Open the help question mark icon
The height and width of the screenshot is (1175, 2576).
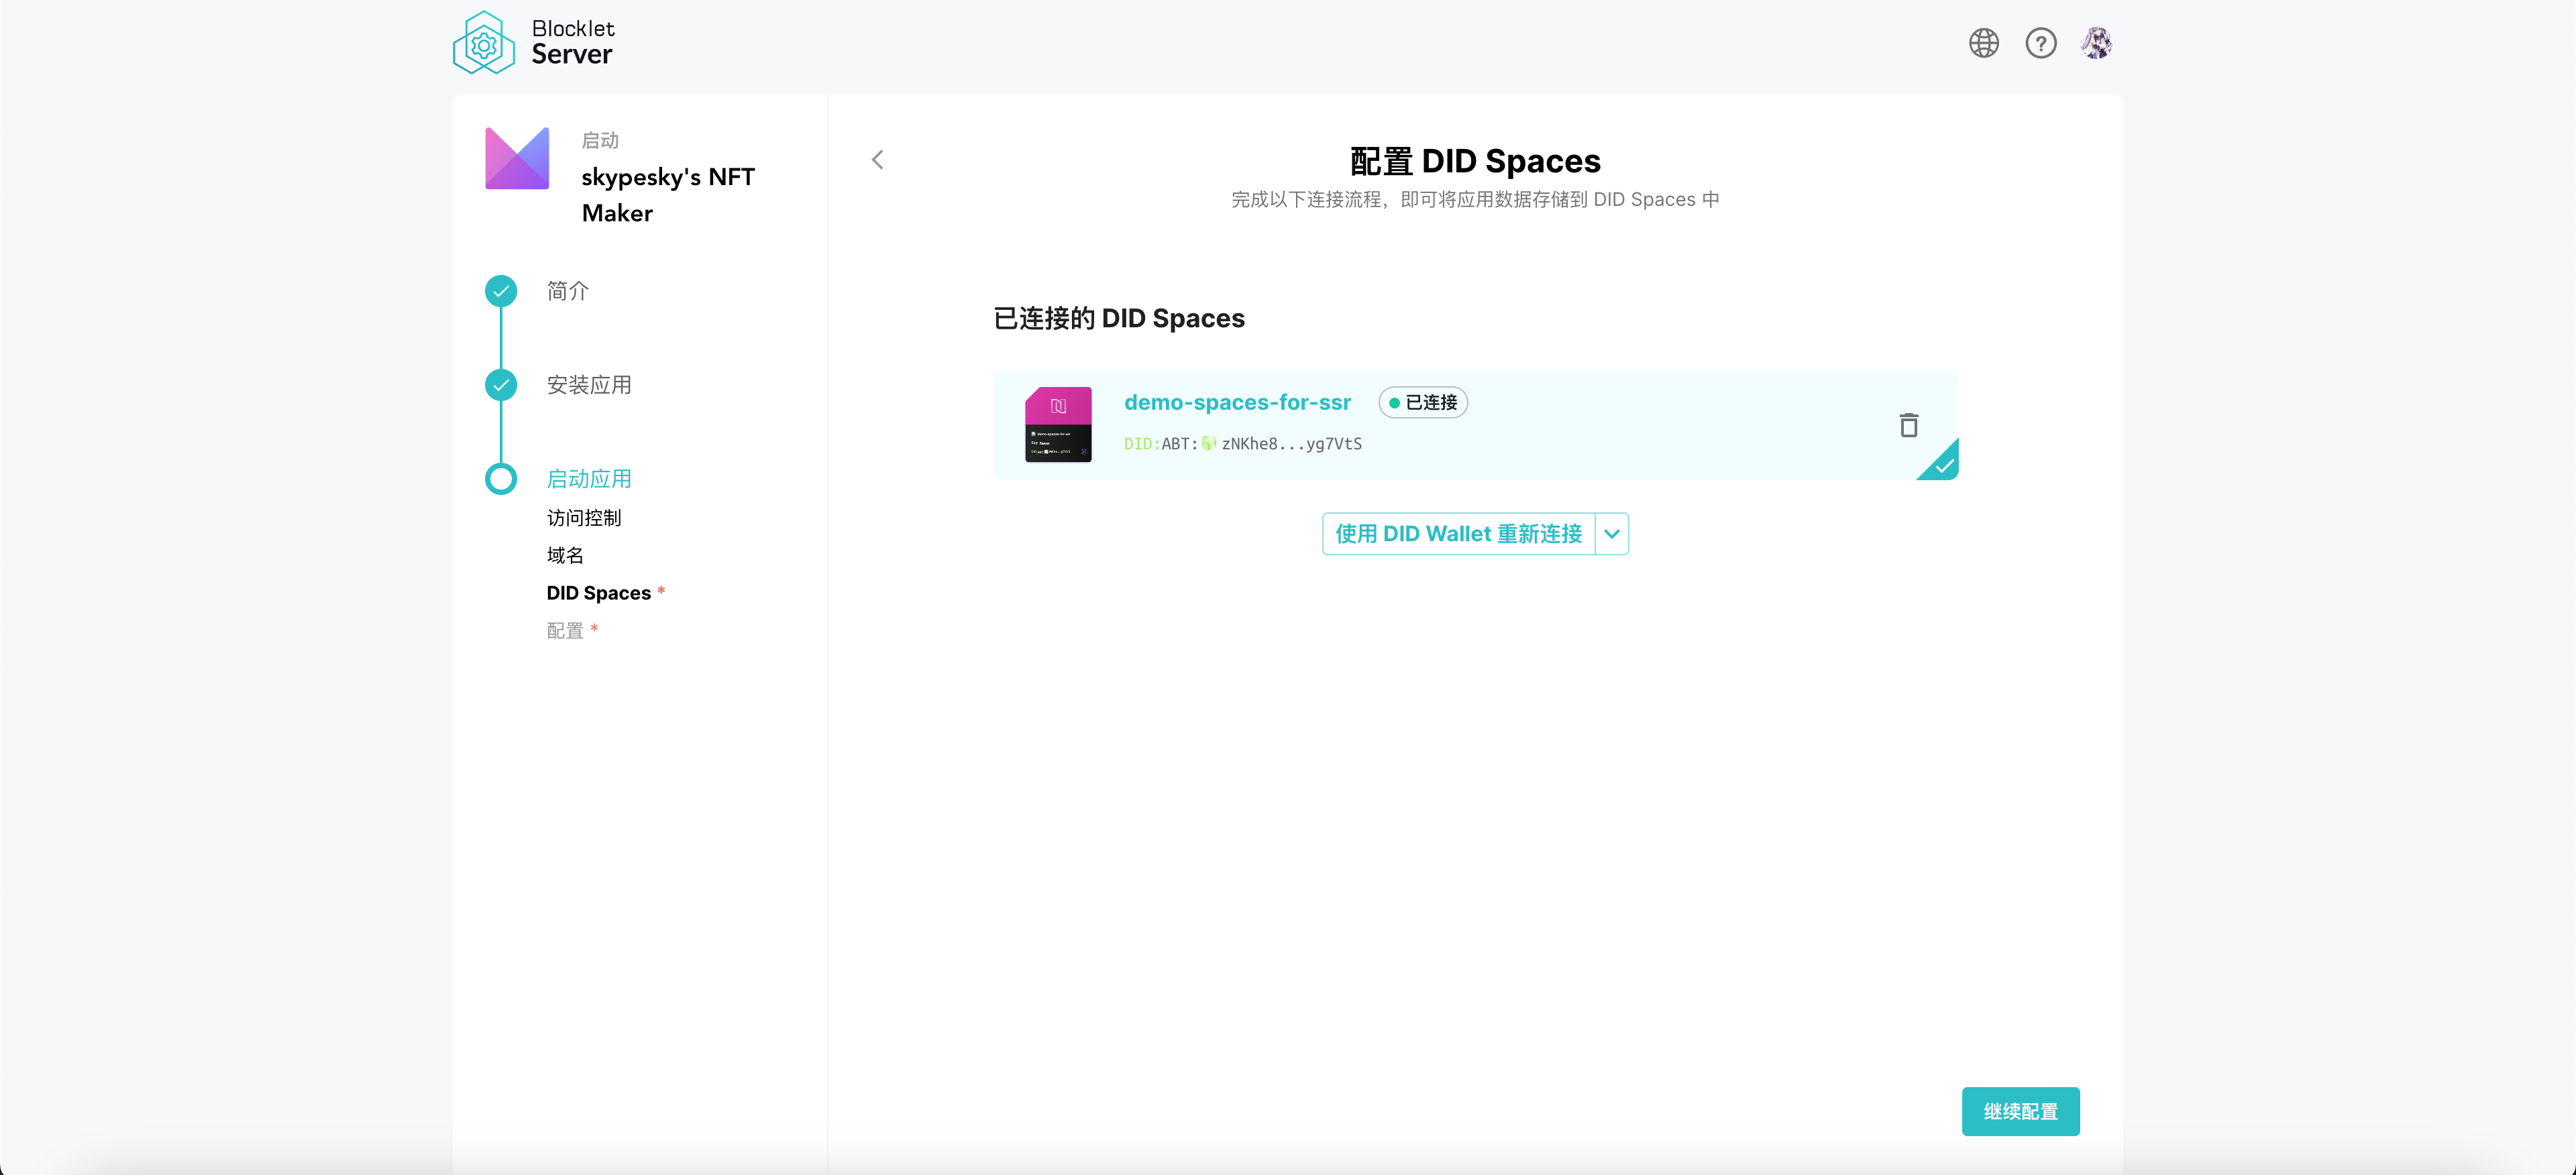click(x=2040, y=43)
